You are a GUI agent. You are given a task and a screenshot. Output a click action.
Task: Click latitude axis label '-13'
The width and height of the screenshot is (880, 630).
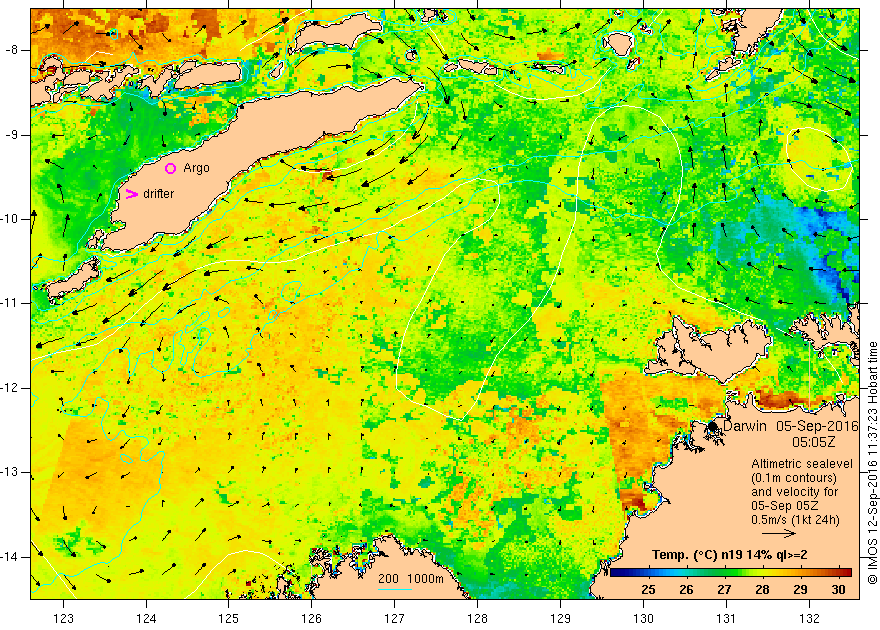tap(10, 472)
